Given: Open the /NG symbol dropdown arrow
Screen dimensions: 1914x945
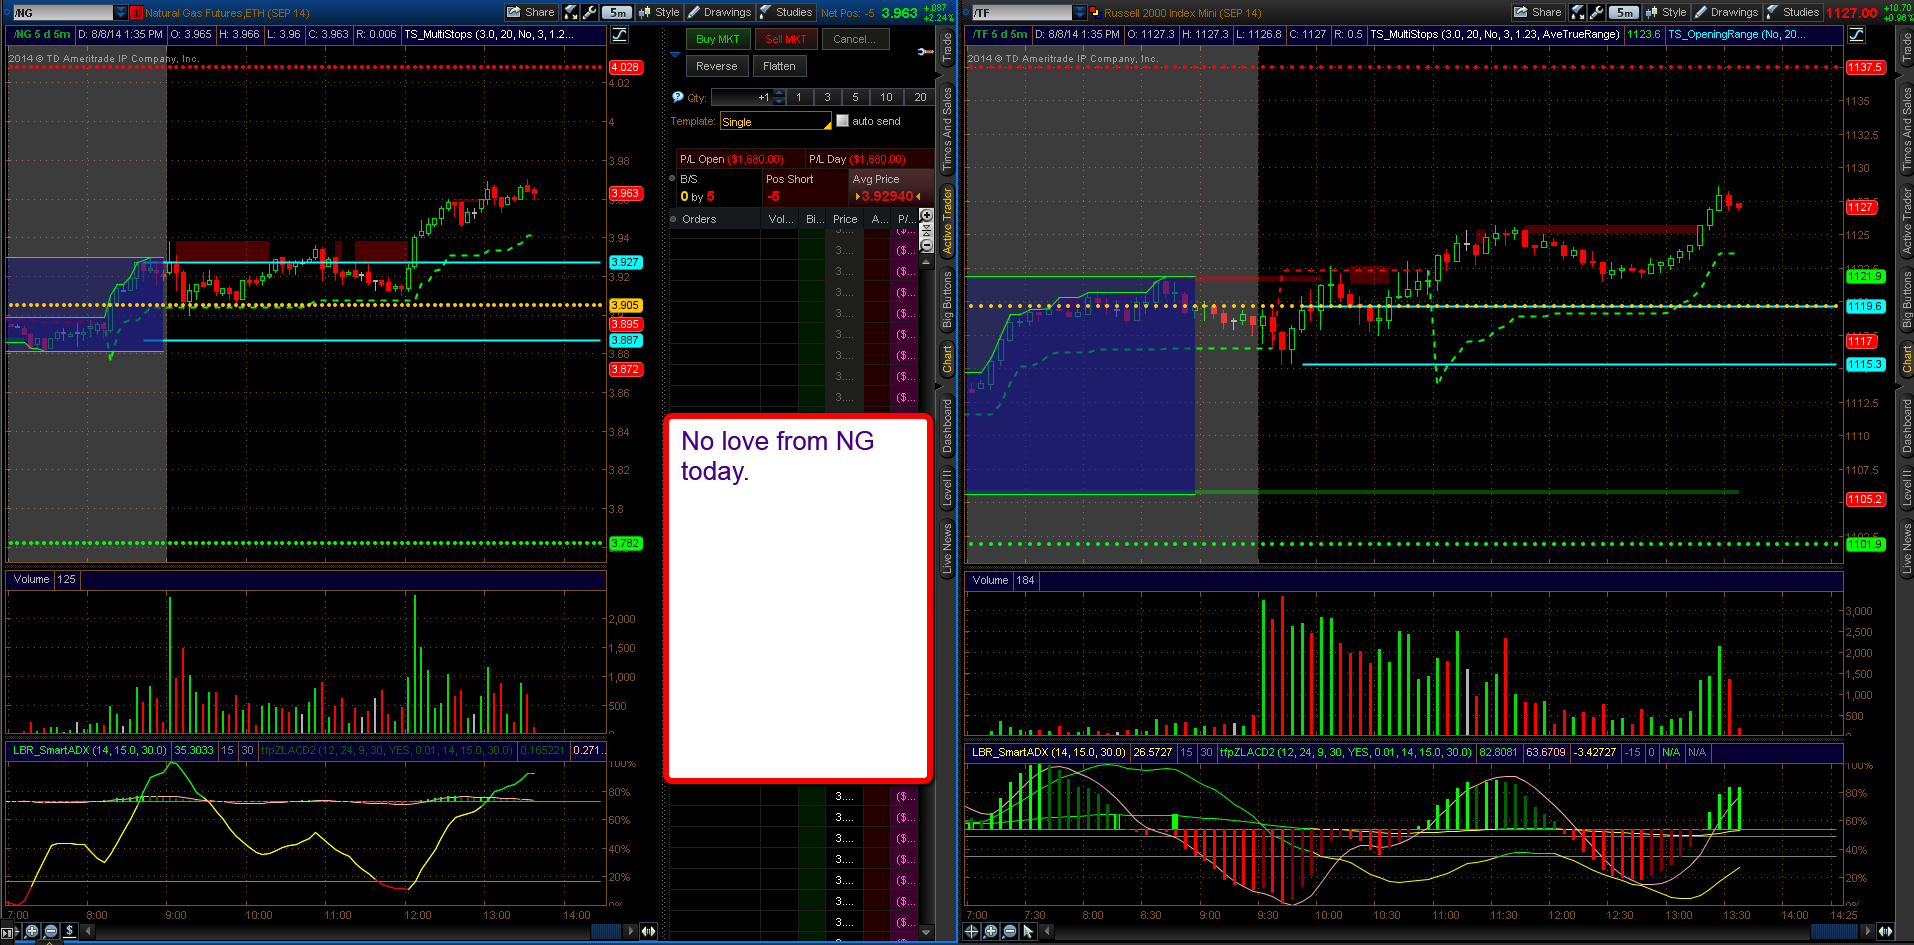Looking at the screenshot, I should point(121,13).
